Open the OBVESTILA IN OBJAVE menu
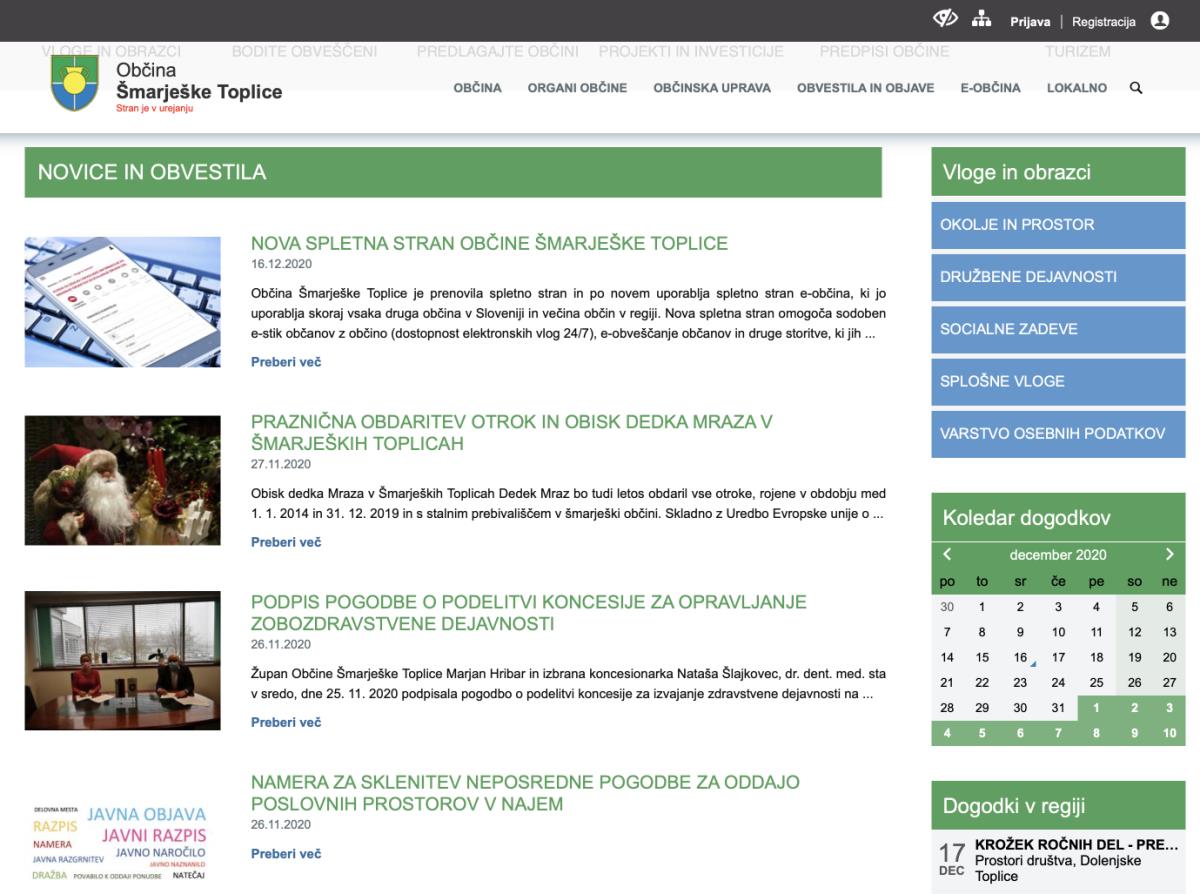 click(x=865, y=88)
